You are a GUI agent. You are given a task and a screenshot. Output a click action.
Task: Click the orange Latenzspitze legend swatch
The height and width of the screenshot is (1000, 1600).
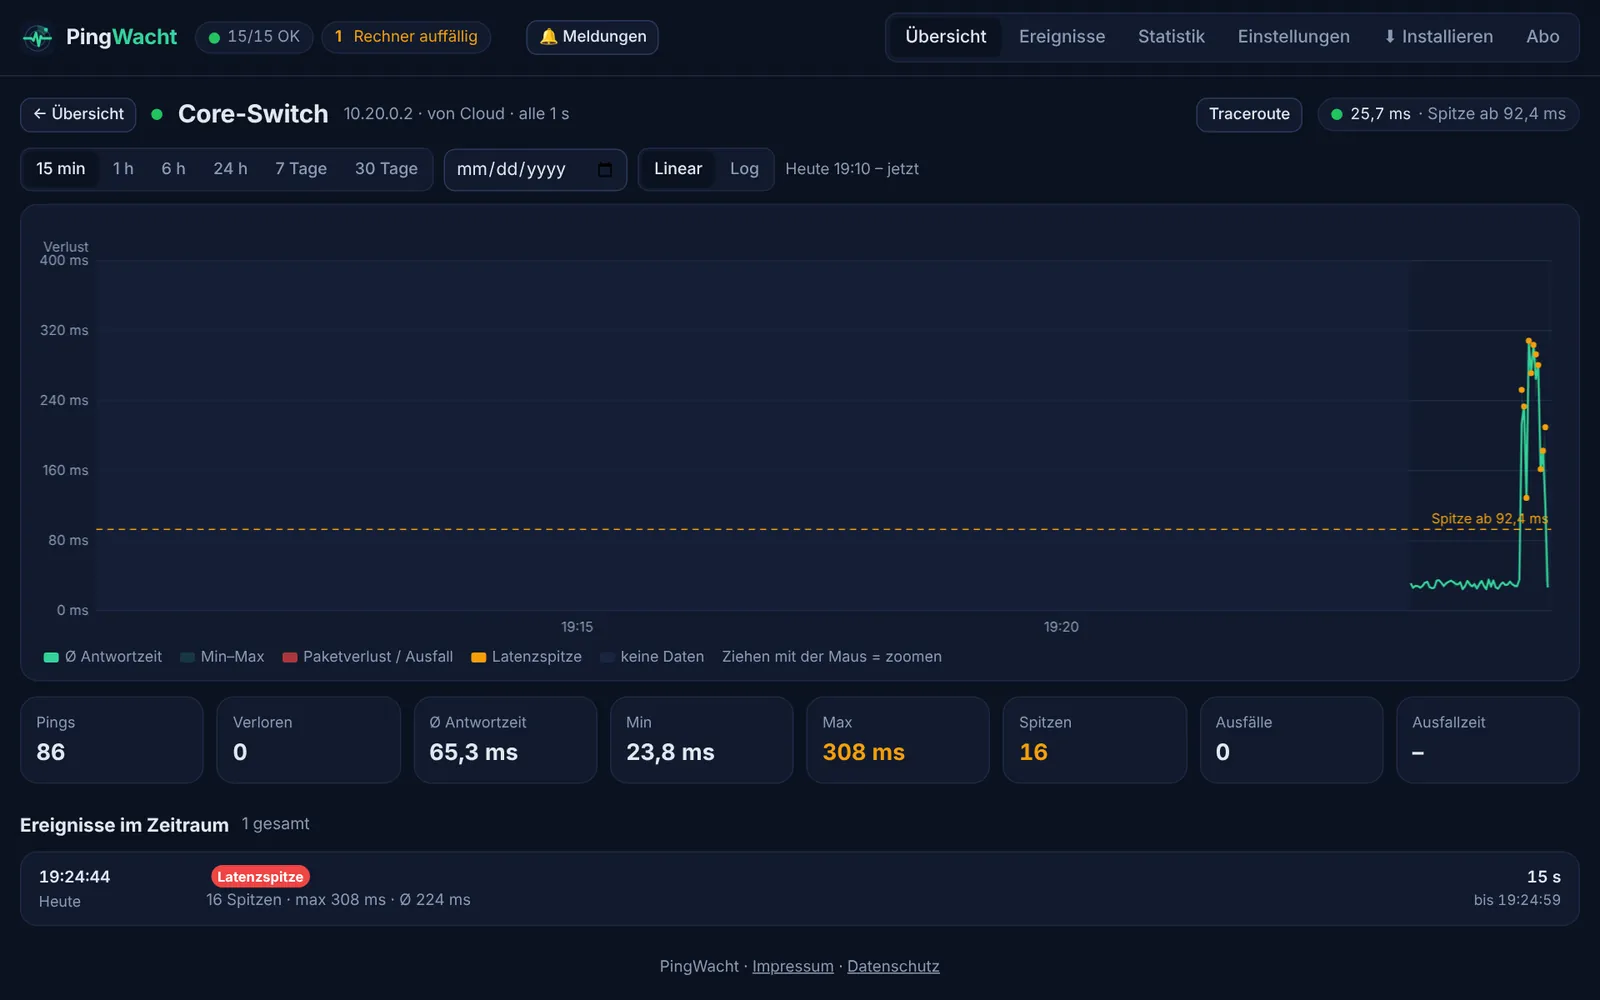point(479,657)
